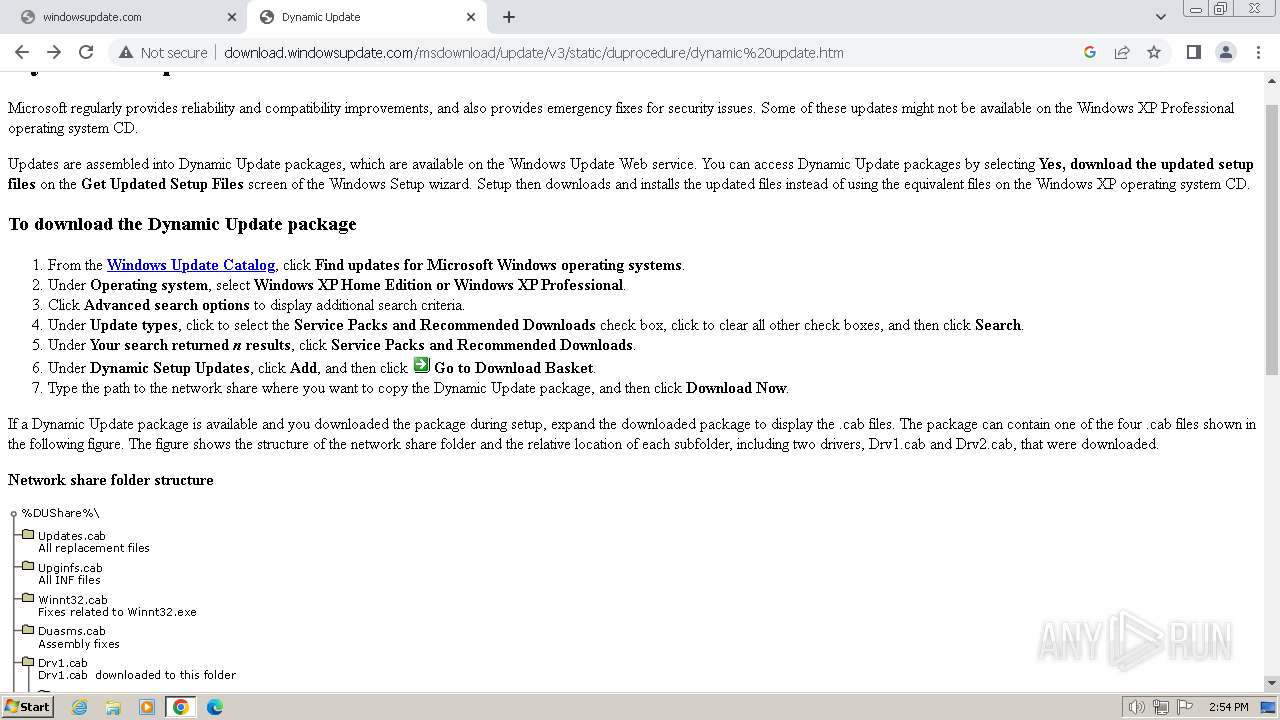Close the windowsupdate.com tab
Viewport: 1280px width, 720px height.
pyautogui.click(x=232, y=17)
